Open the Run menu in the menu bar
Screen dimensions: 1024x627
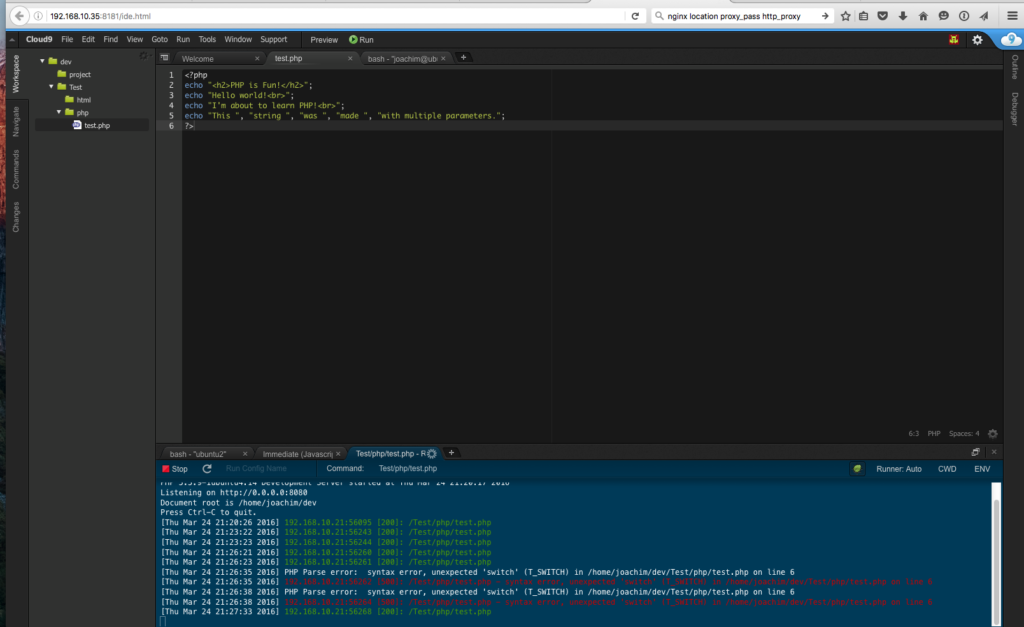click(x=182, y=39)
